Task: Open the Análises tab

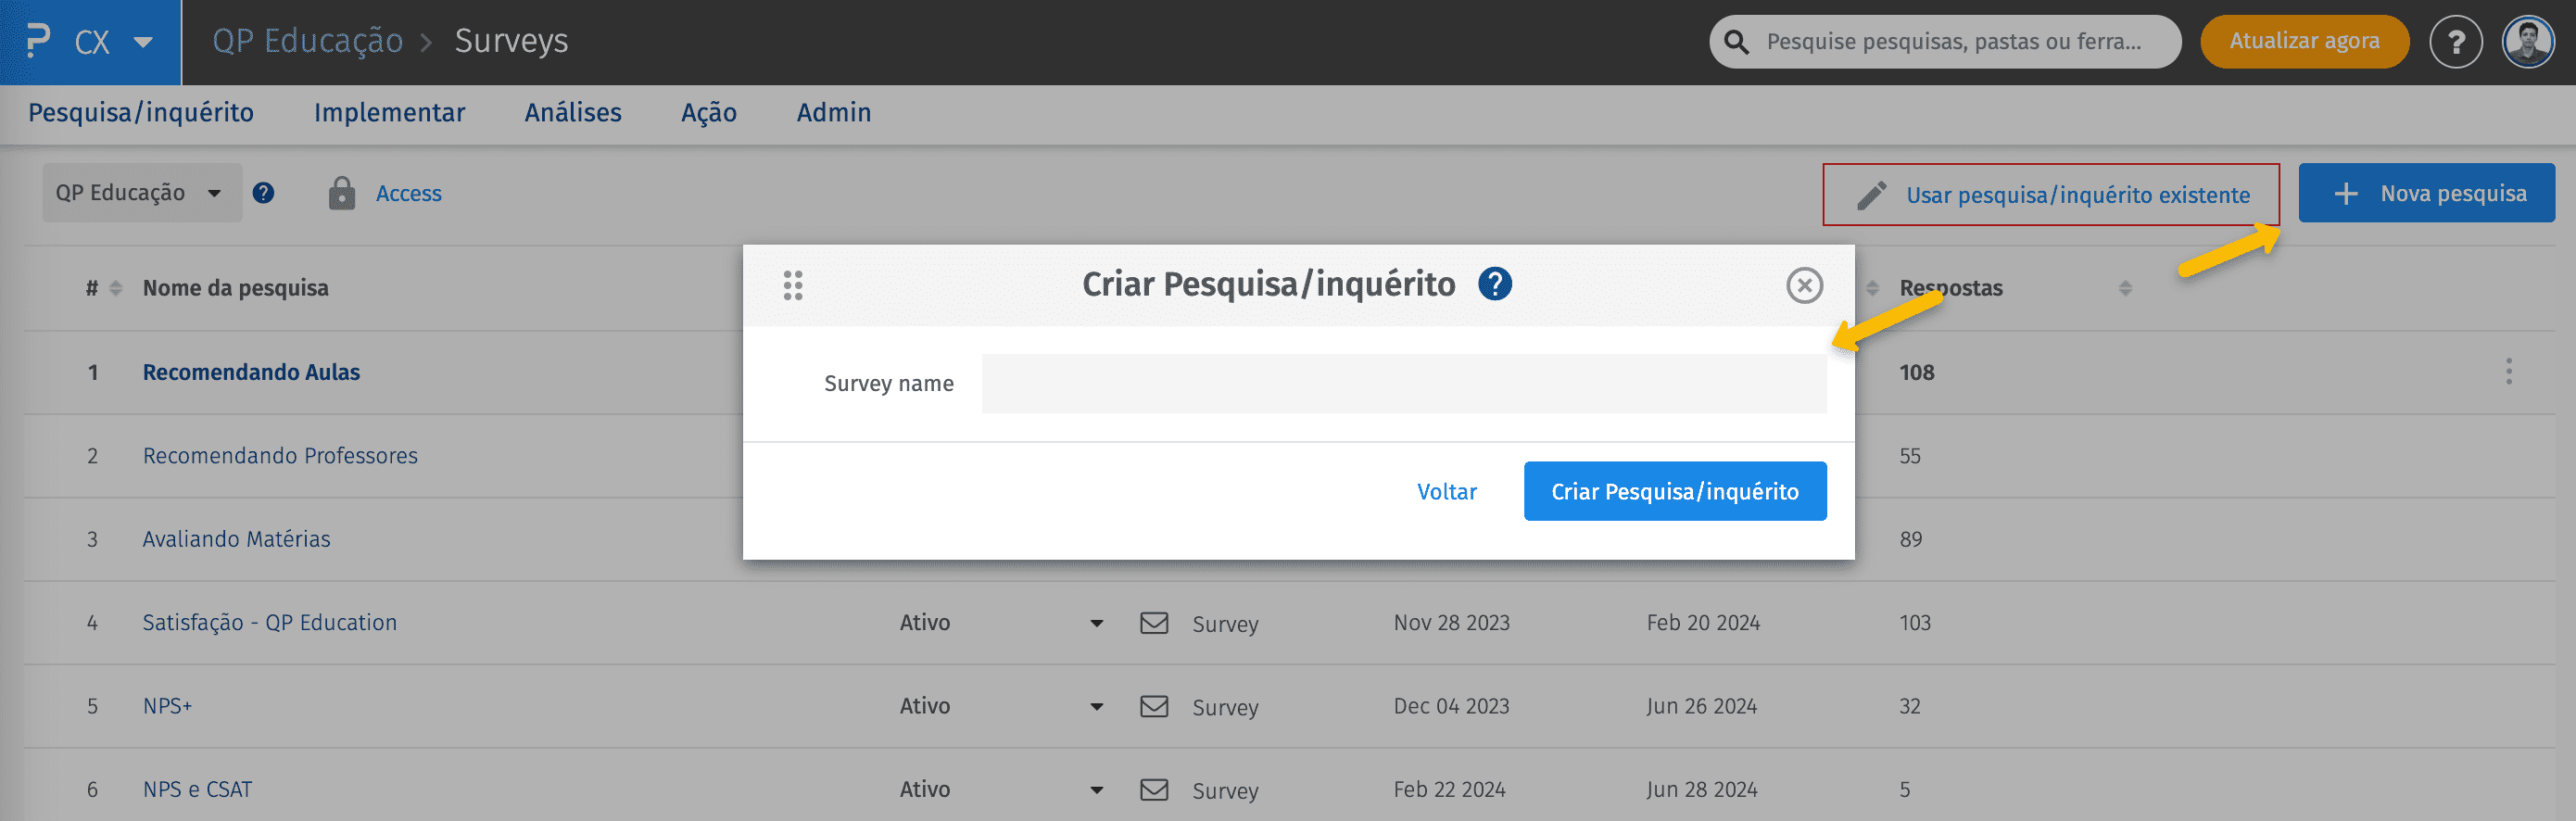Action: point(572,113)
